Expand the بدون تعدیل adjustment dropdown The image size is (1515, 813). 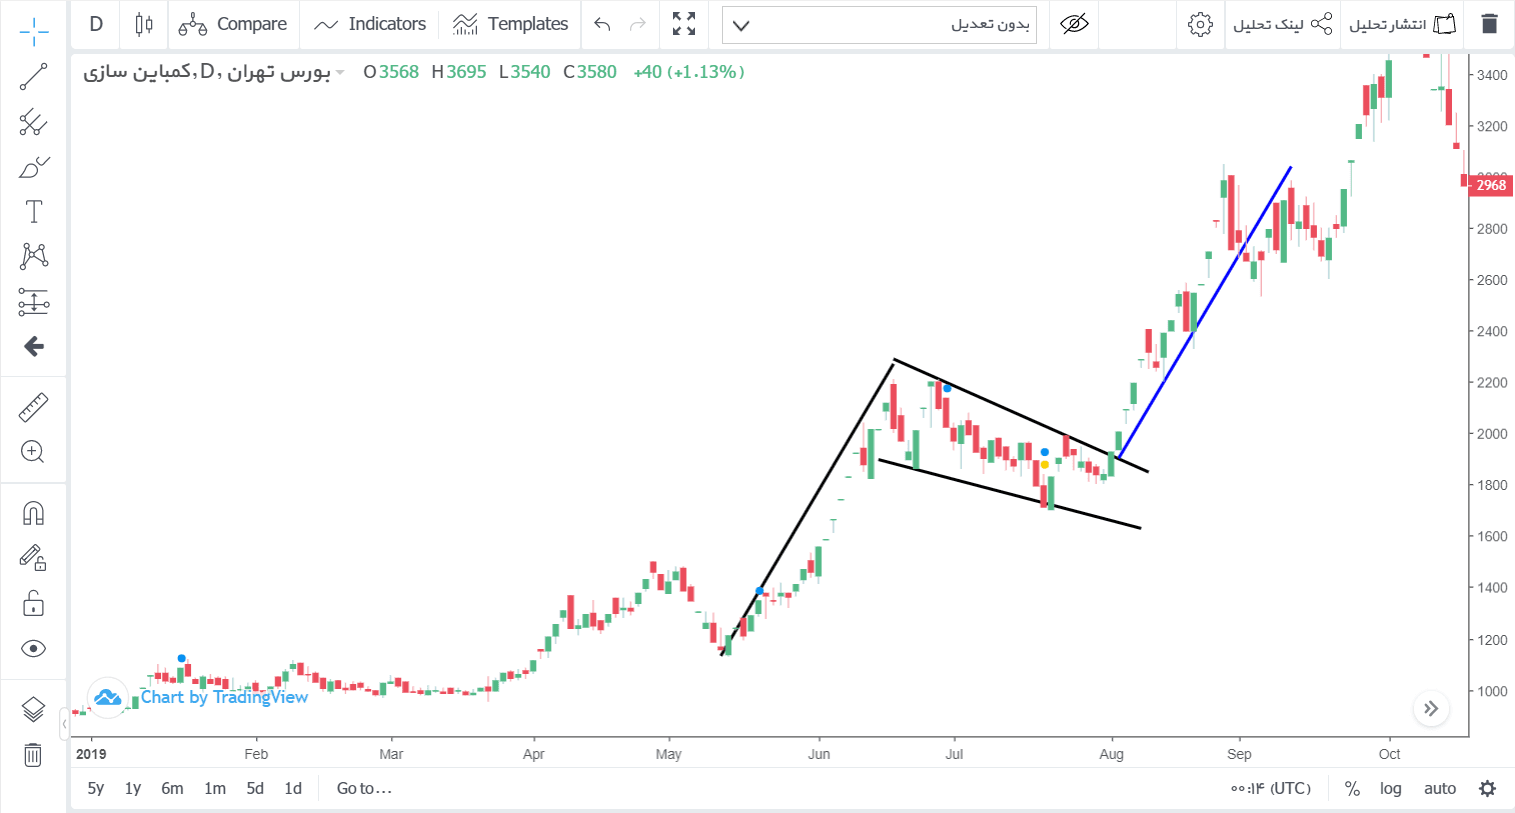click(879, 25)
